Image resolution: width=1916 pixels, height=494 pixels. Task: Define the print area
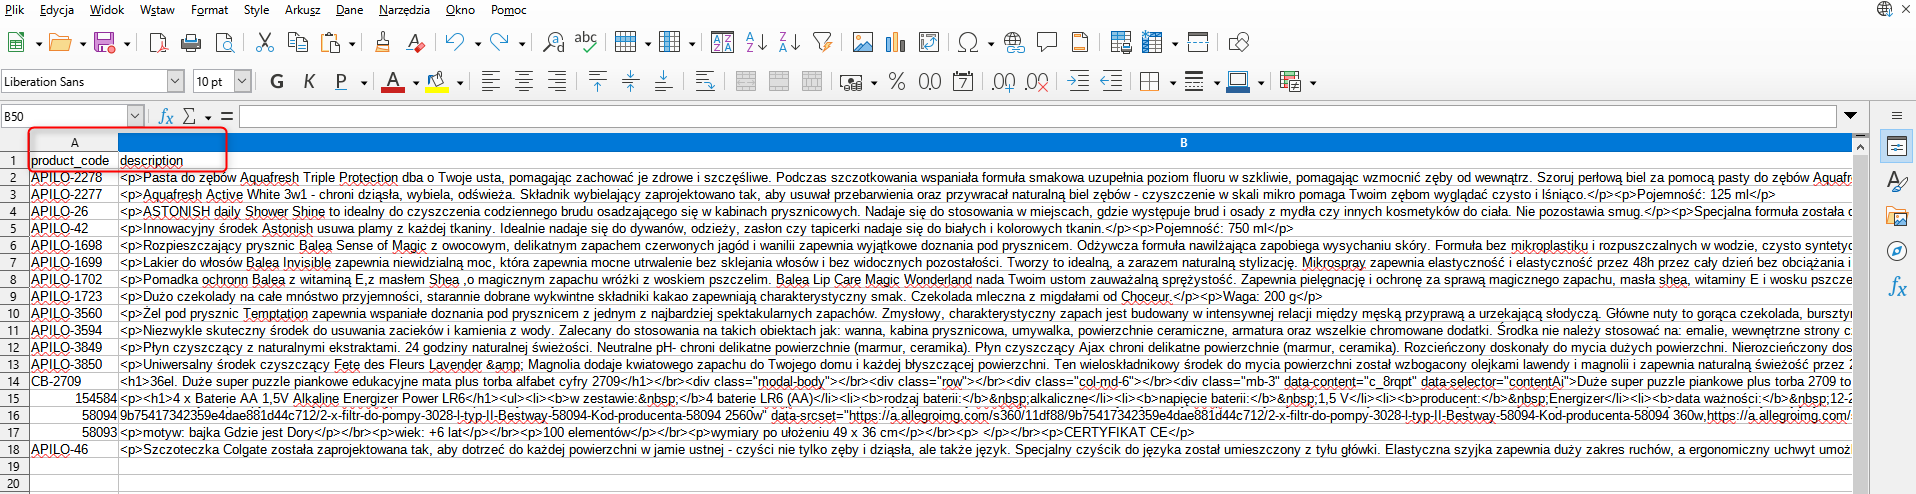[1120, 42]
